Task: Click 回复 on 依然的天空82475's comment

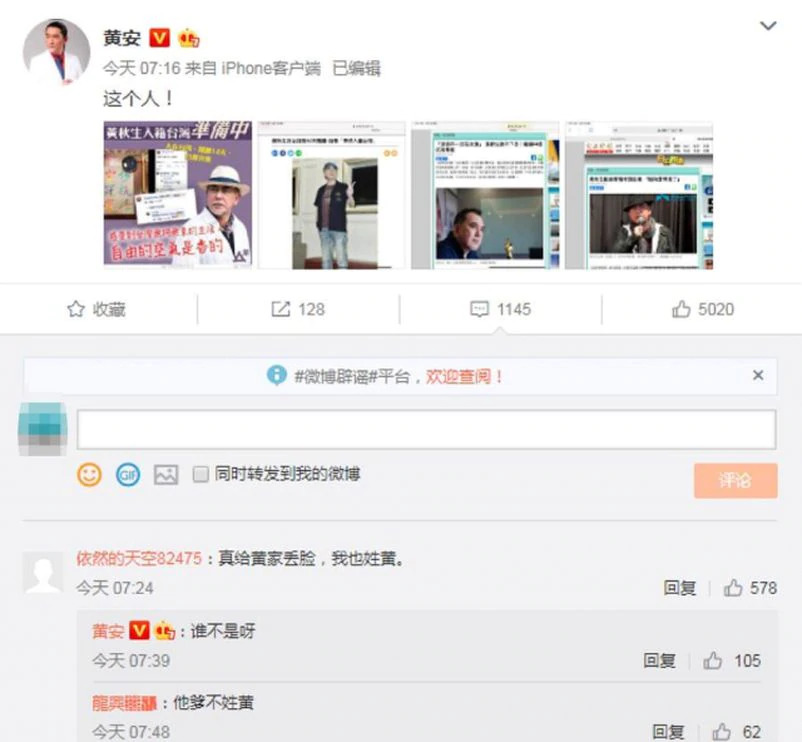Action: pos(679,588)
